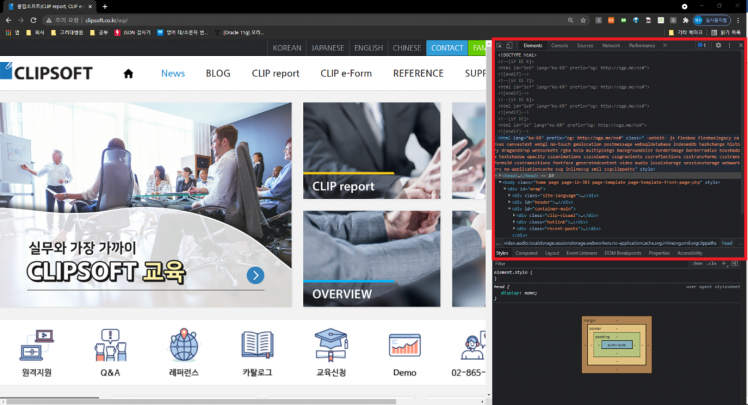
Task: Switch to the DevTools Elements tab
Action: click(533, 45)
